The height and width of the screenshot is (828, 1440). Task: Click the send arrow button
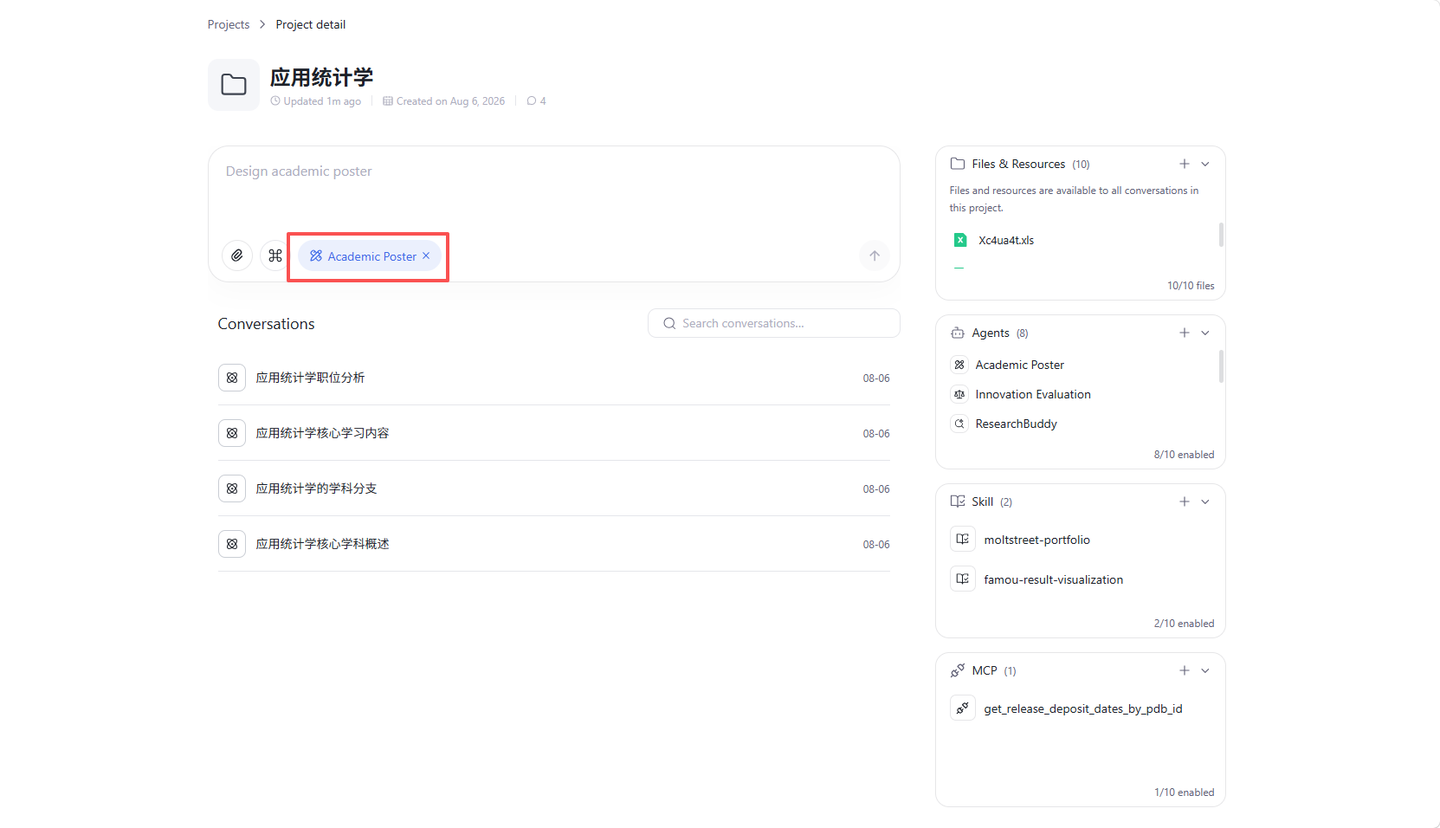(x=874, y=256)
